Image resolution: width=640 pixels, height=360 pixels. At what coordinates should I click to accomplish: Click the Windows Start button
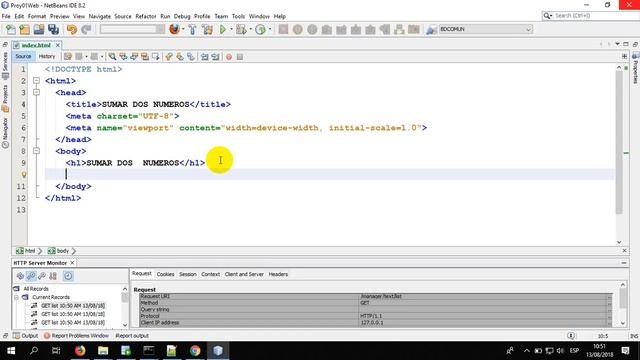coord(11,351)
